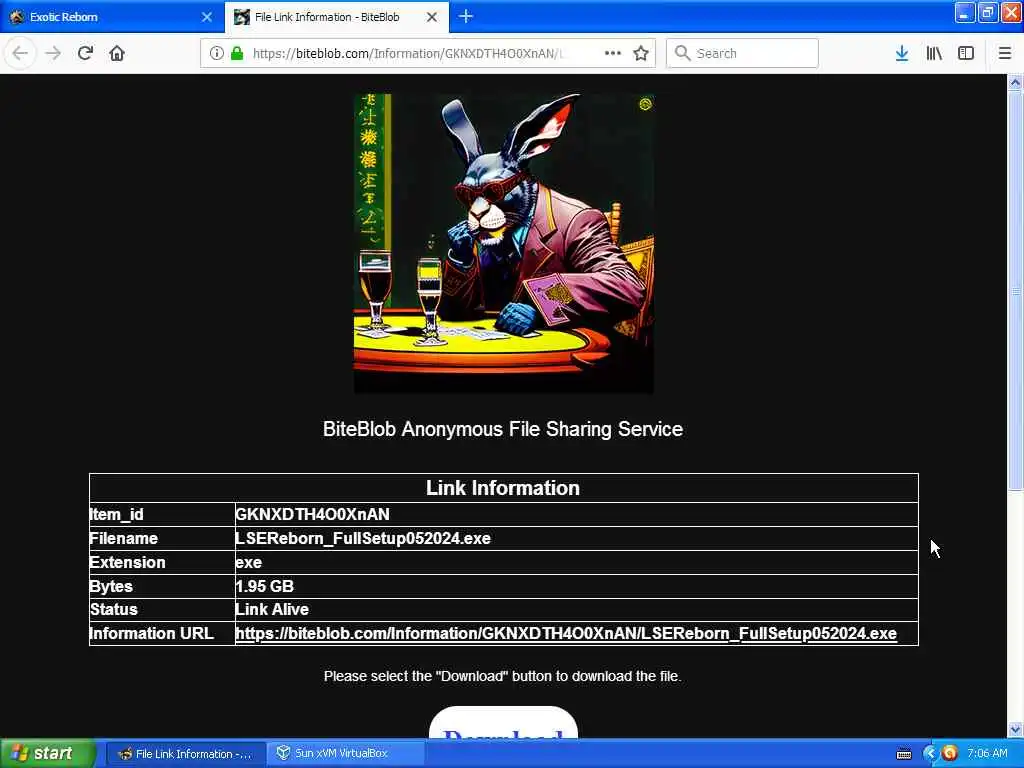Click the Bytes row label
Screen dimensions: 1024x768
point(111,586)
